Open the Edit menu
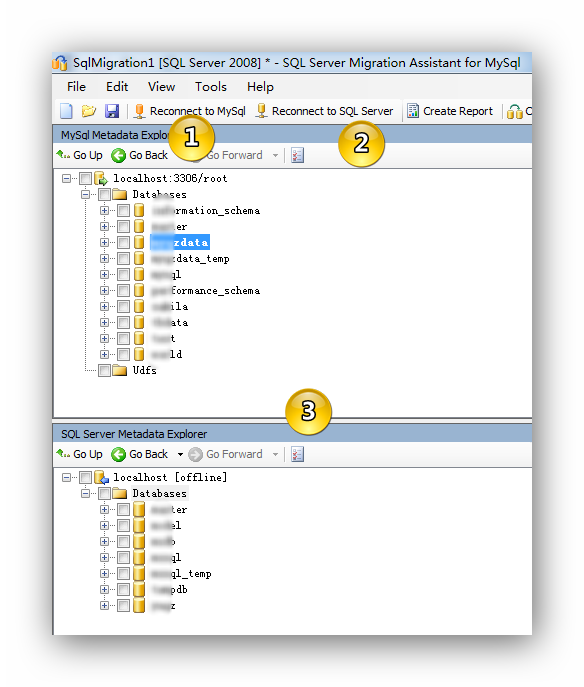Image resolution: width=584 pixels, height=687 pixels. point(117,87)
